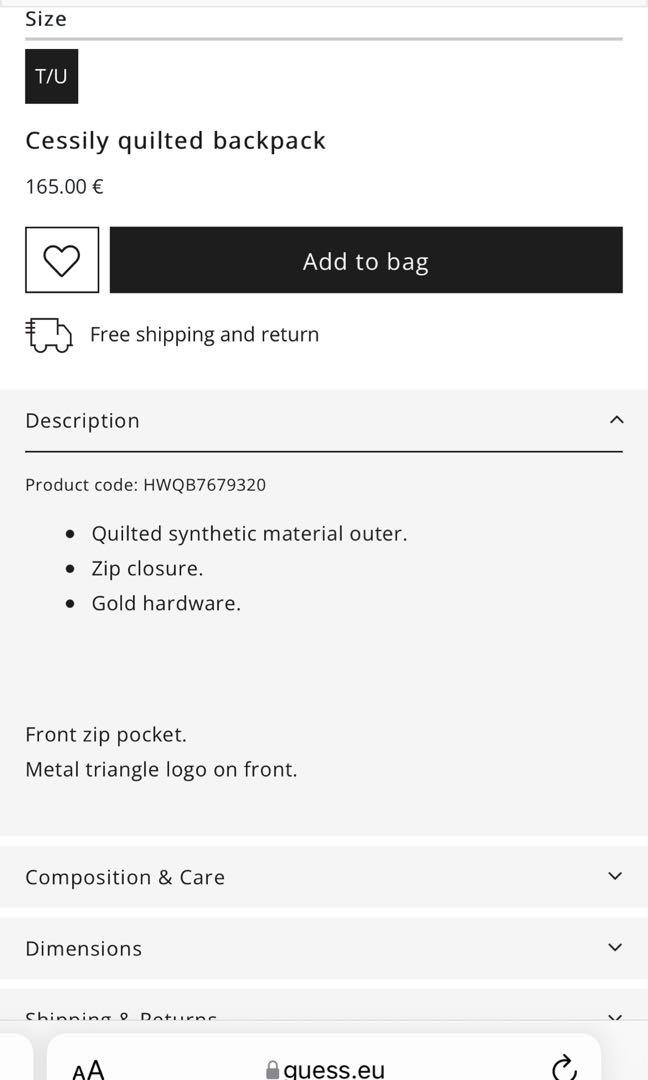The height and width of the screenshot is (1080, 648).
Task: Select the T/U size option
Action: (x=52, y=76)
